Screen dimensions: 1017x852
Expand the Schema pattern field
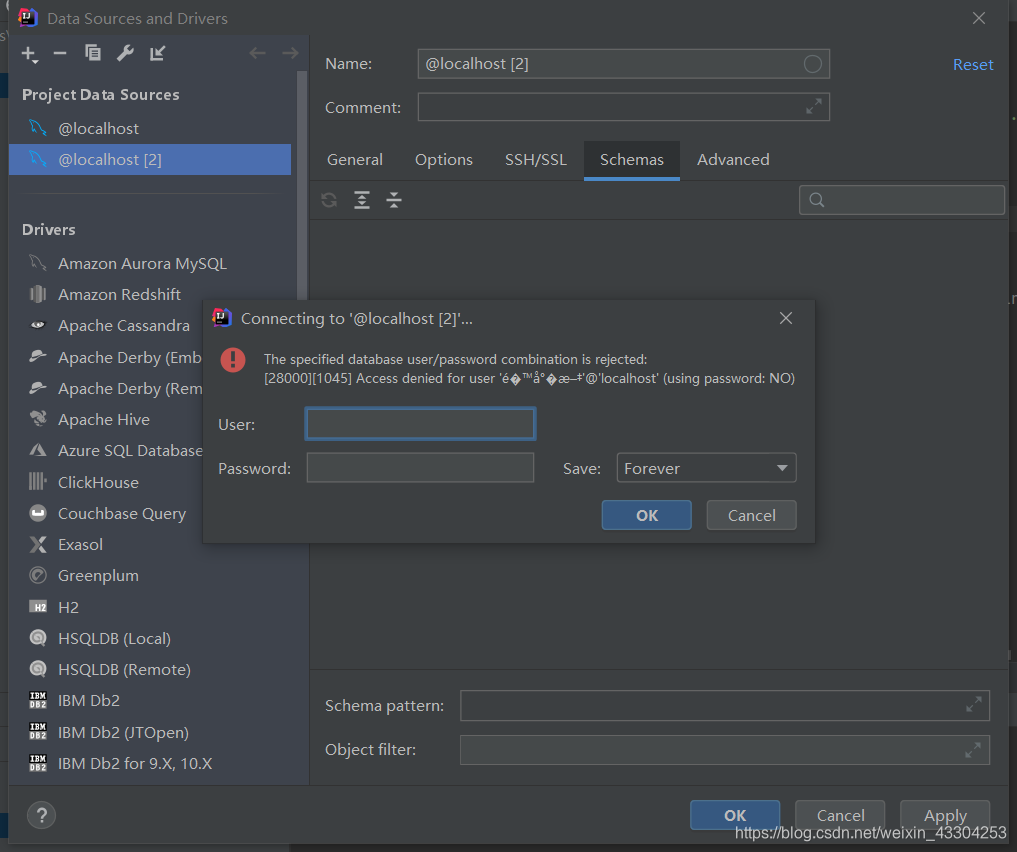974,704
